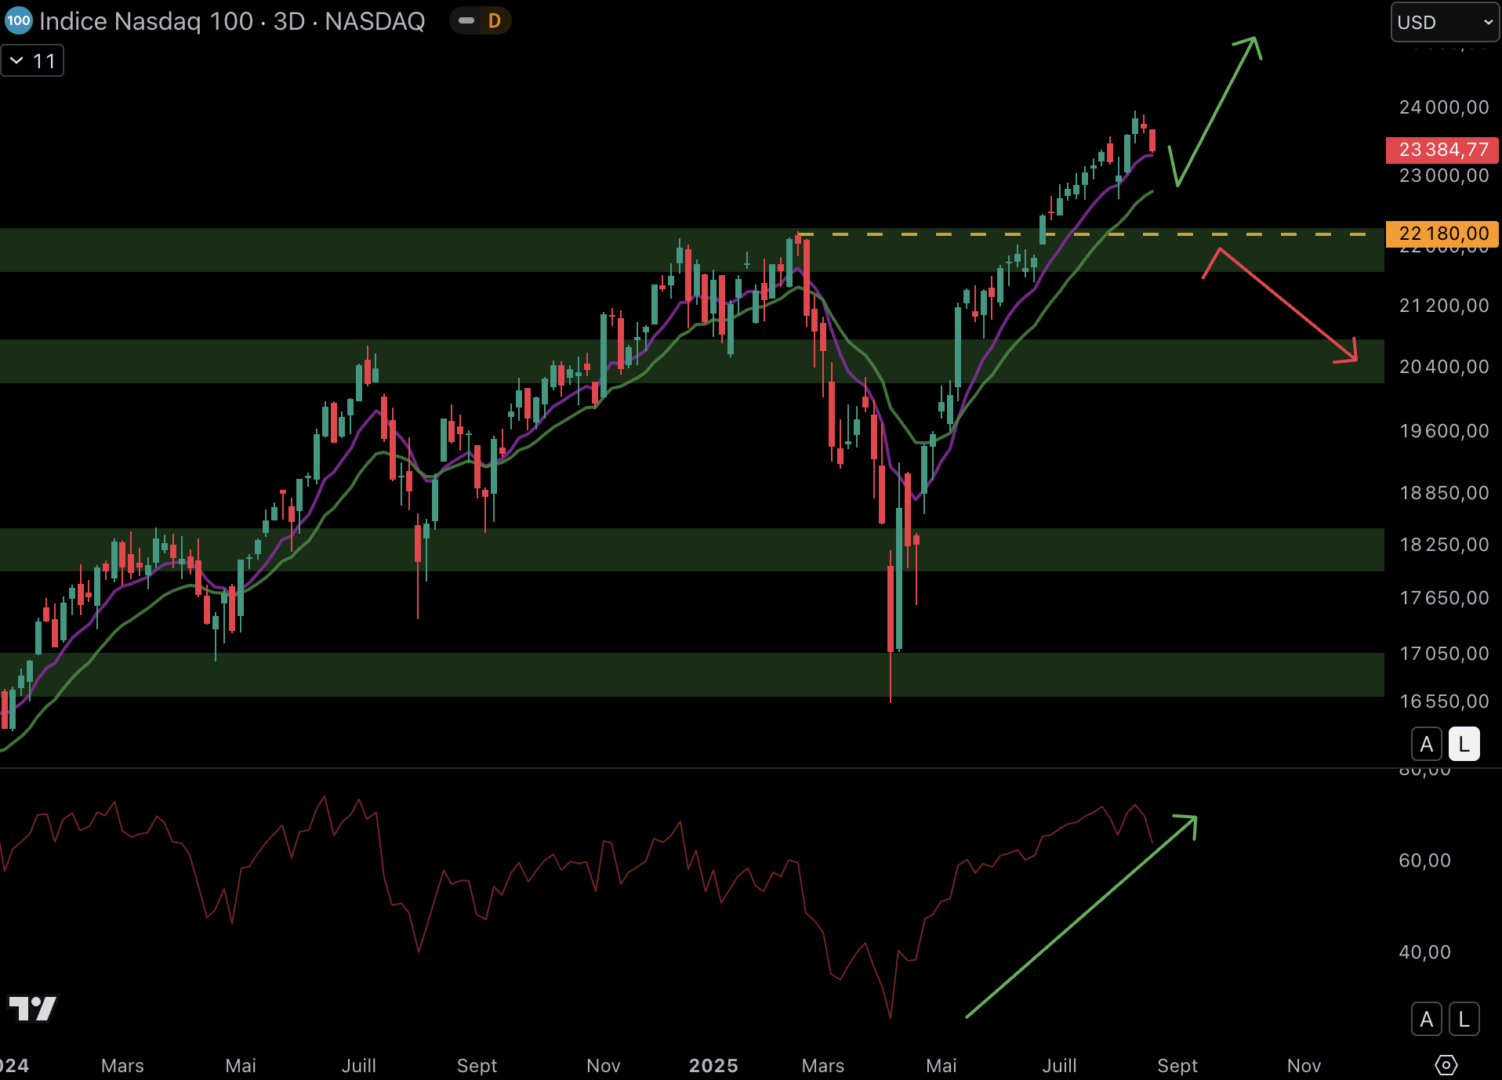
Task: Click the 21 200,00 price axis label
Action: [x=1444, y=306]
